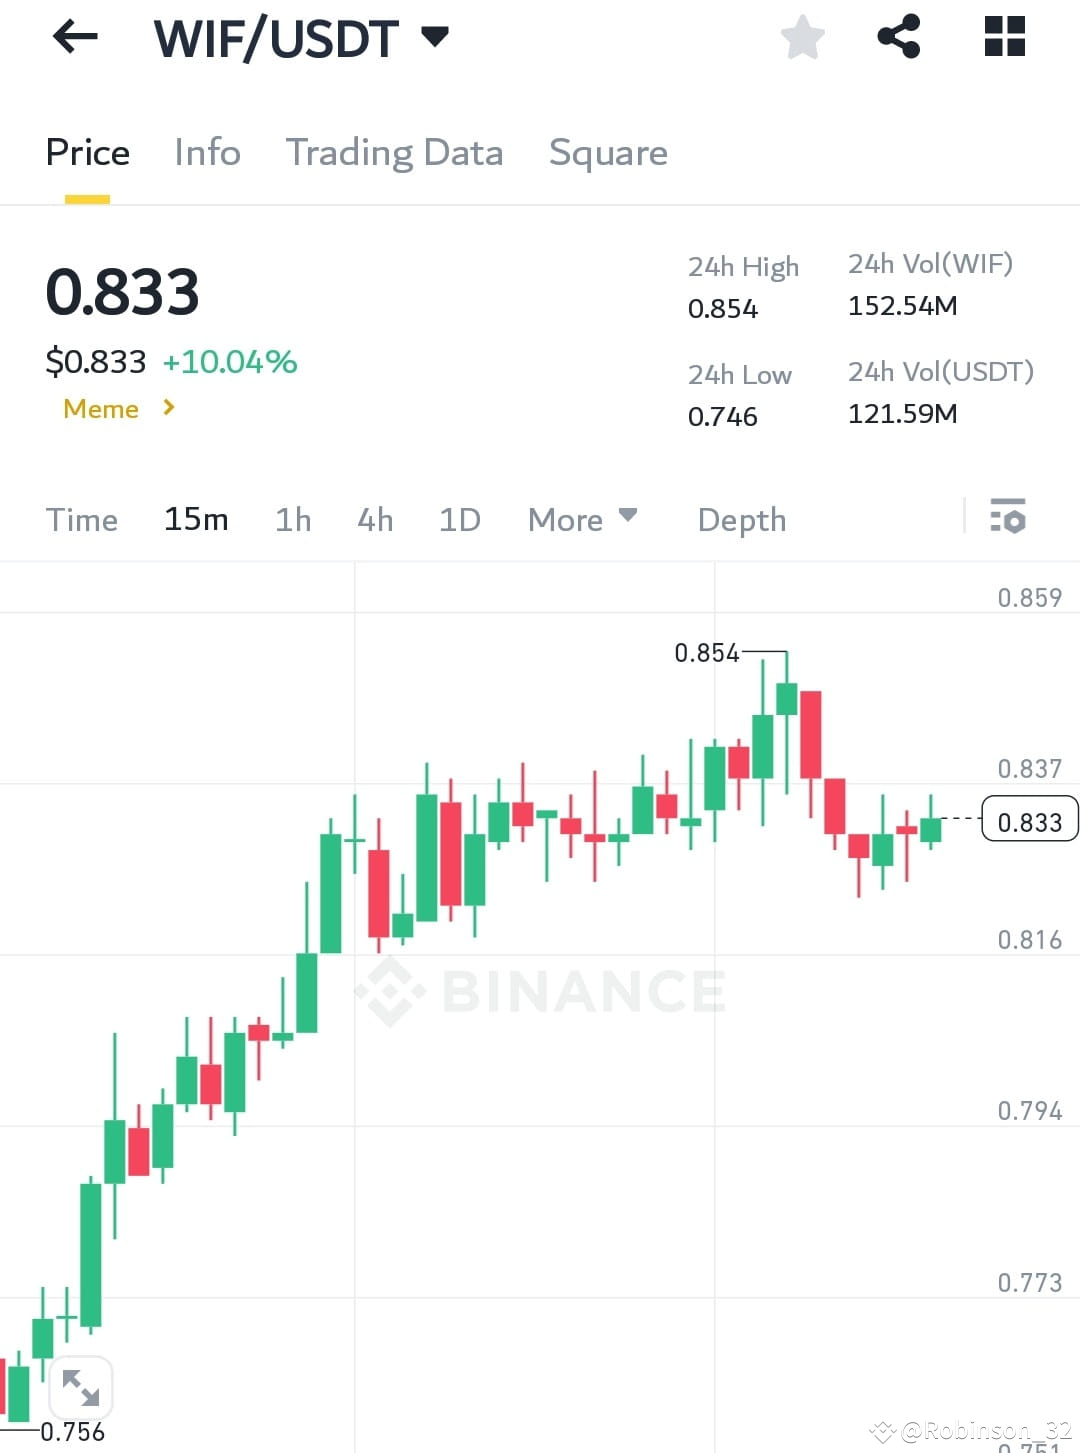Select the Info tab
This screenshot has height=1453, width=1080.
tap(207, 152)
